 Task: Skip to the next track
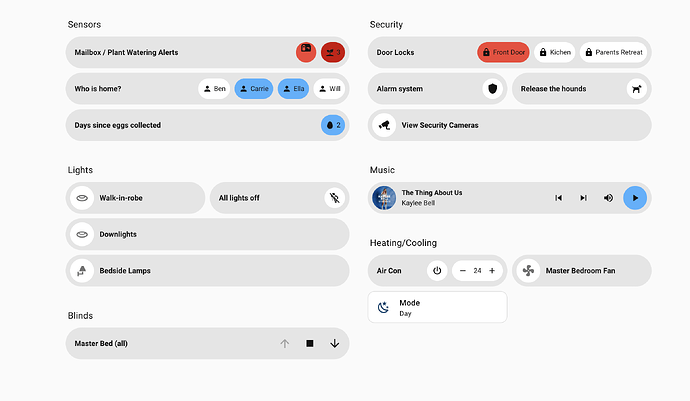pyautogui.click(x=583, y=198)
